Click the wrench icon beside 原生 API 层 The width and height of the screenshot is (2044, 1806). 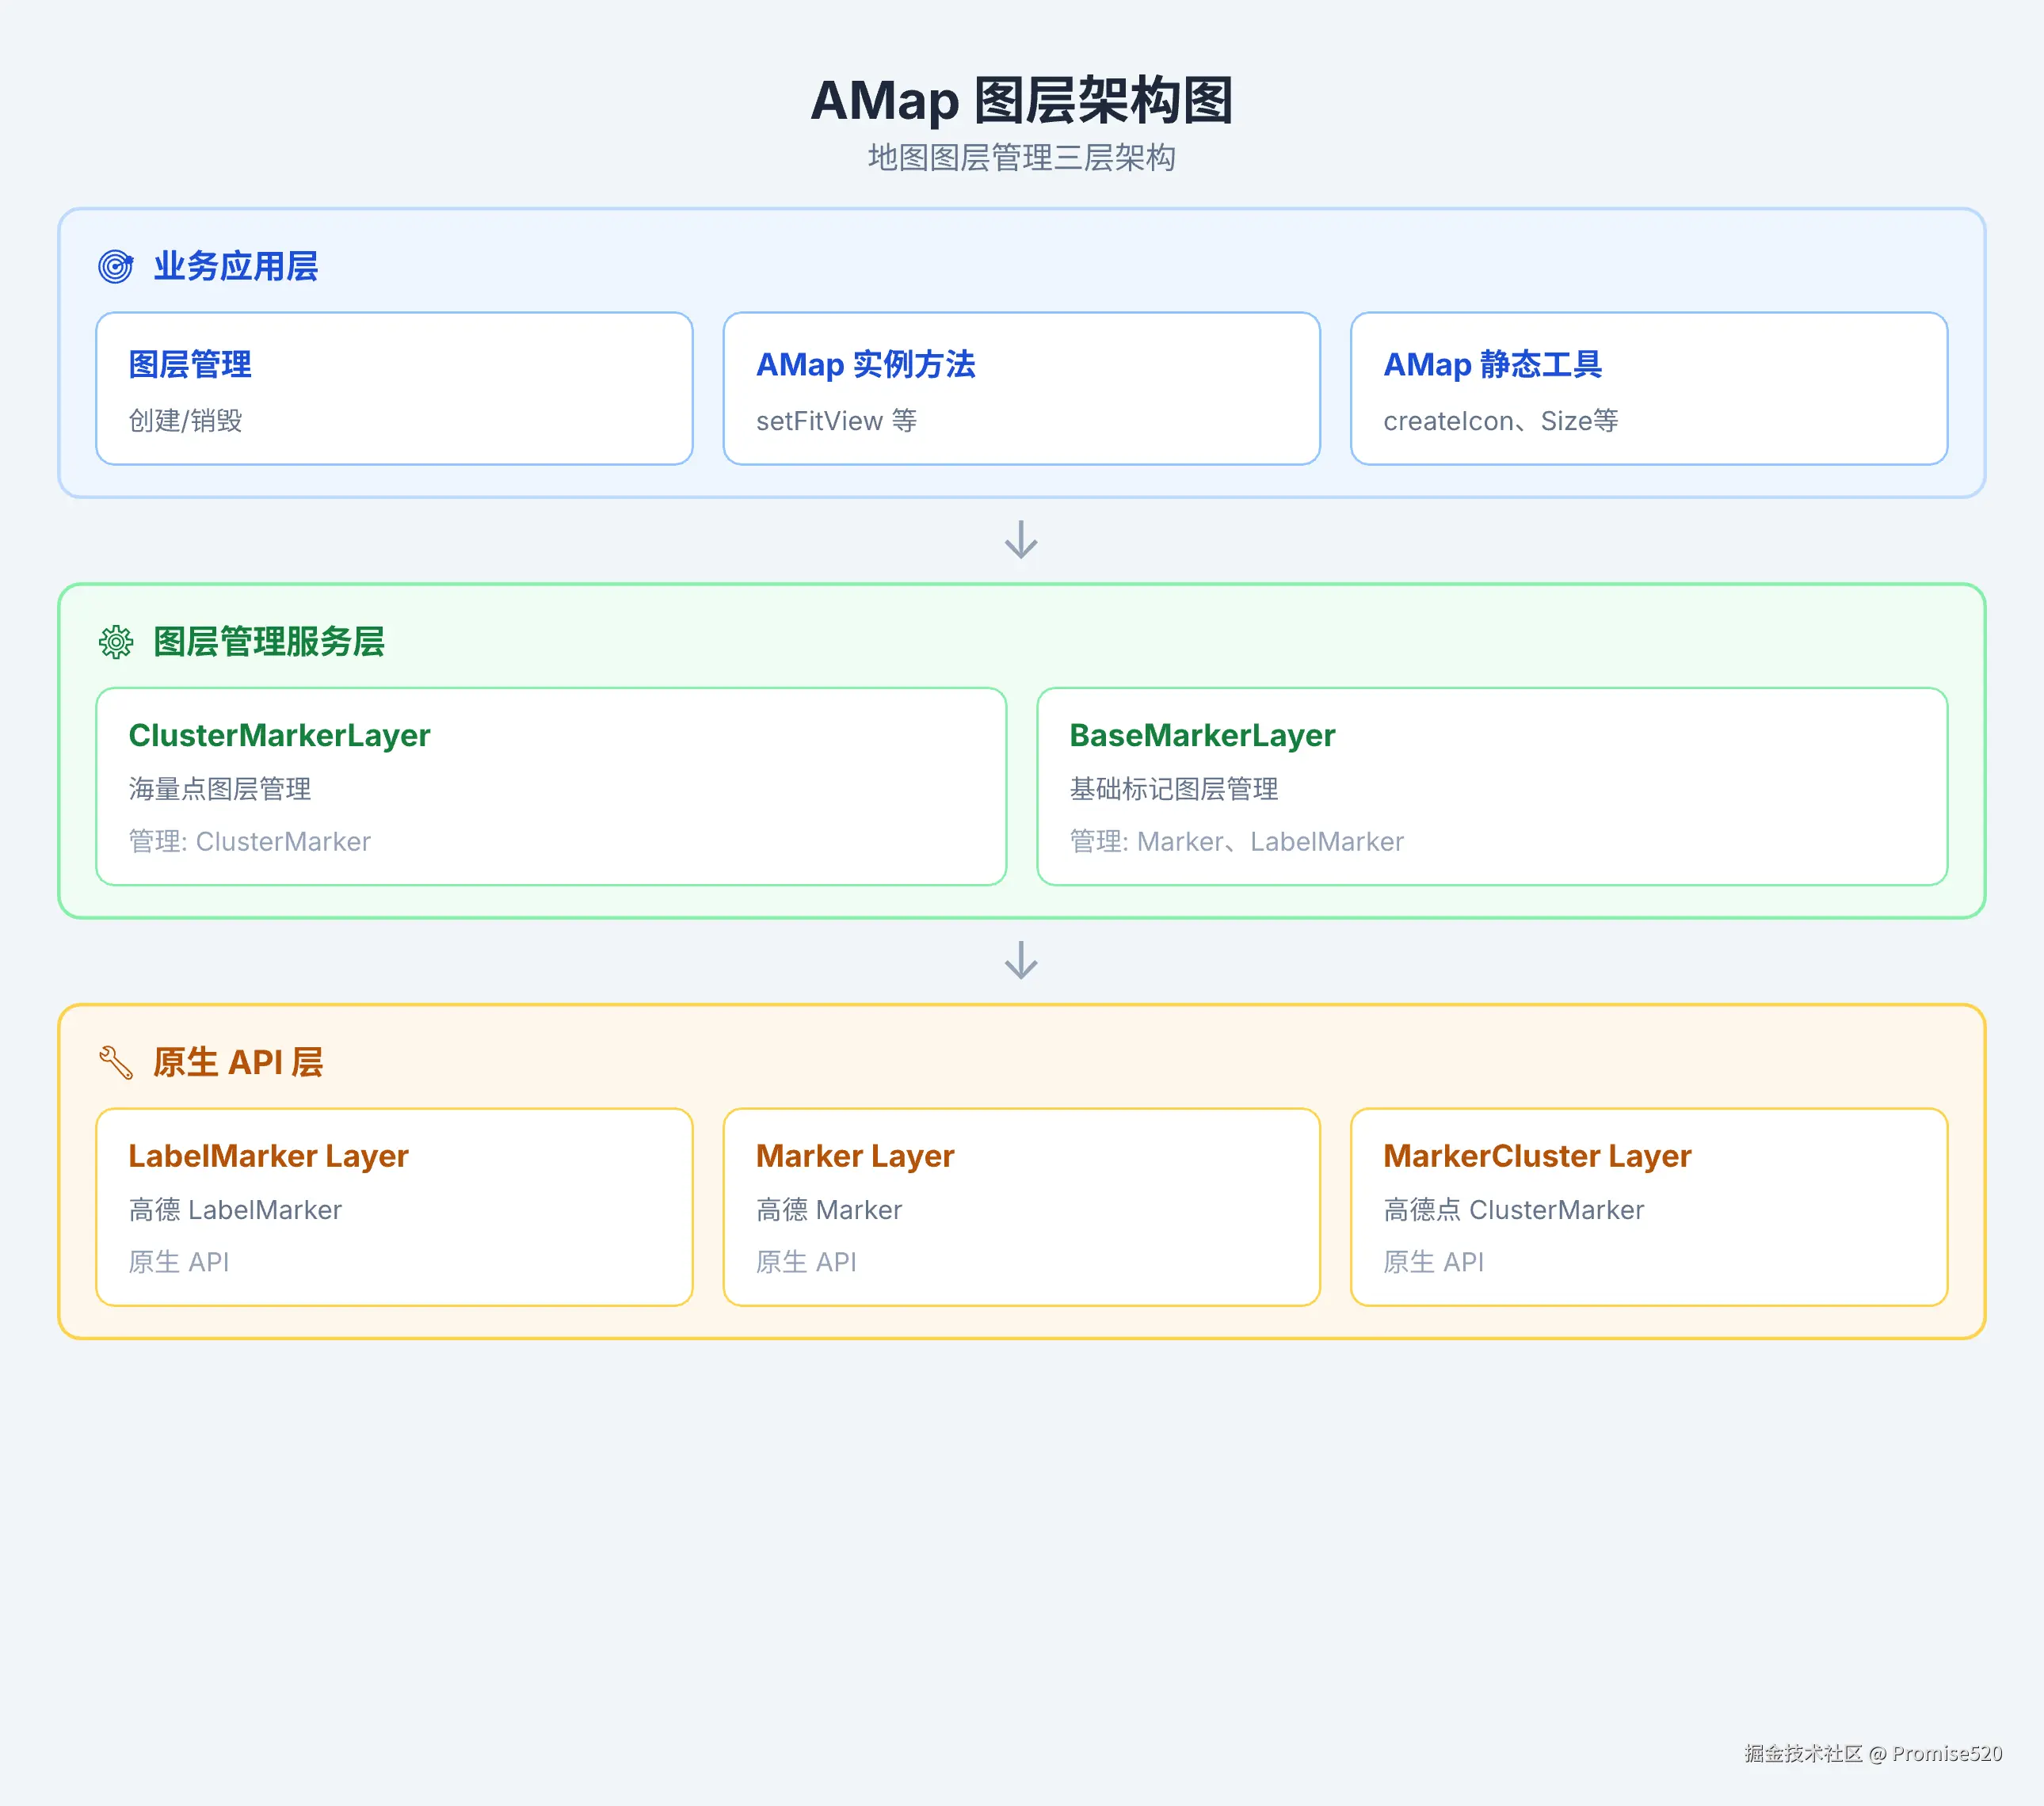coord(116,1062)
